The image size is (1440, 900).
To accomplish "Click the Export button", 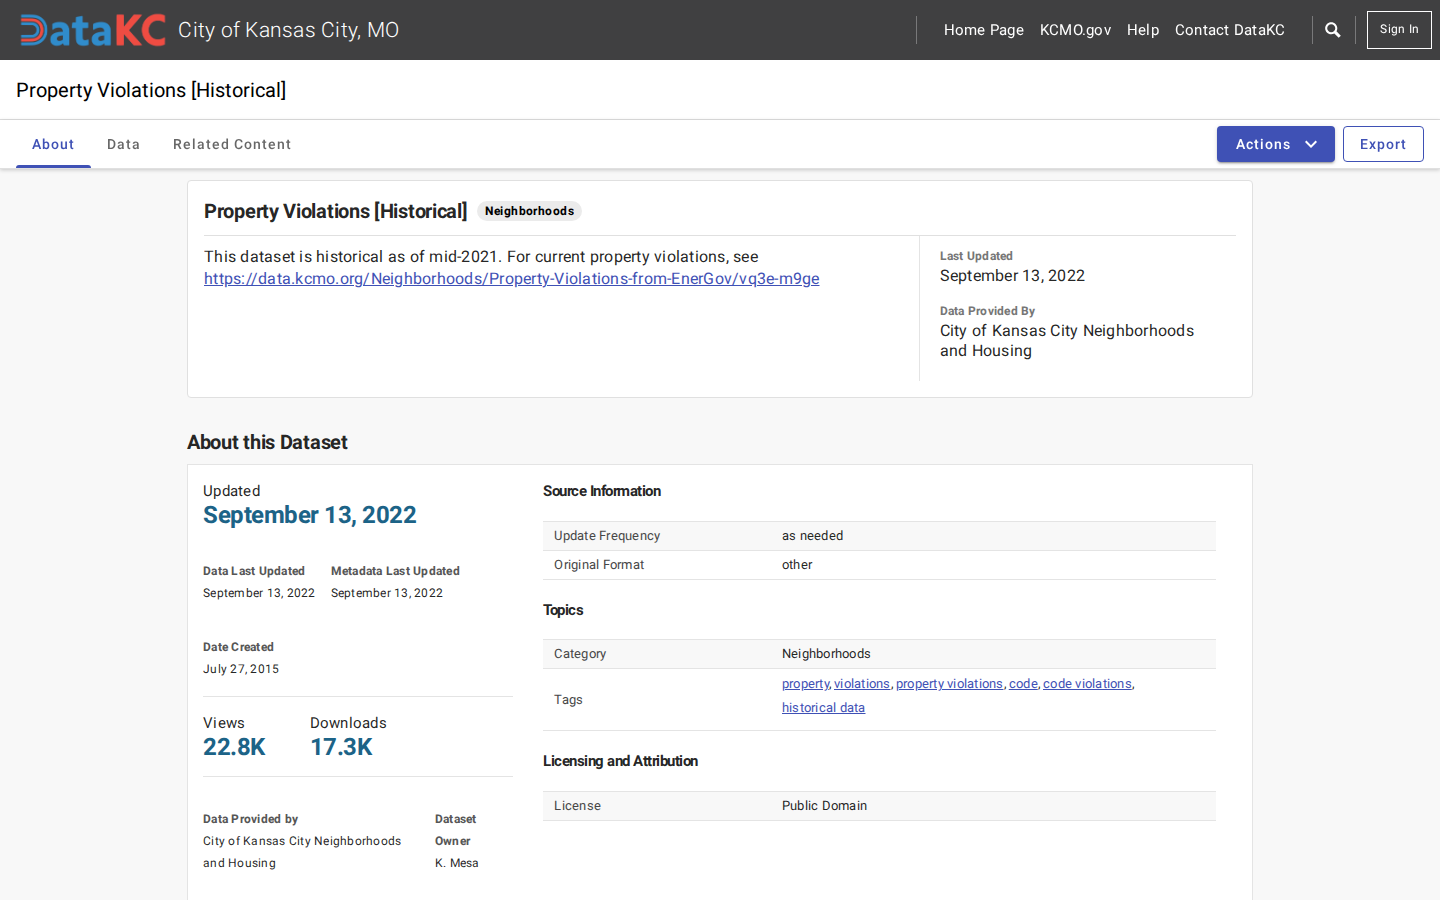I will 1383,144.
